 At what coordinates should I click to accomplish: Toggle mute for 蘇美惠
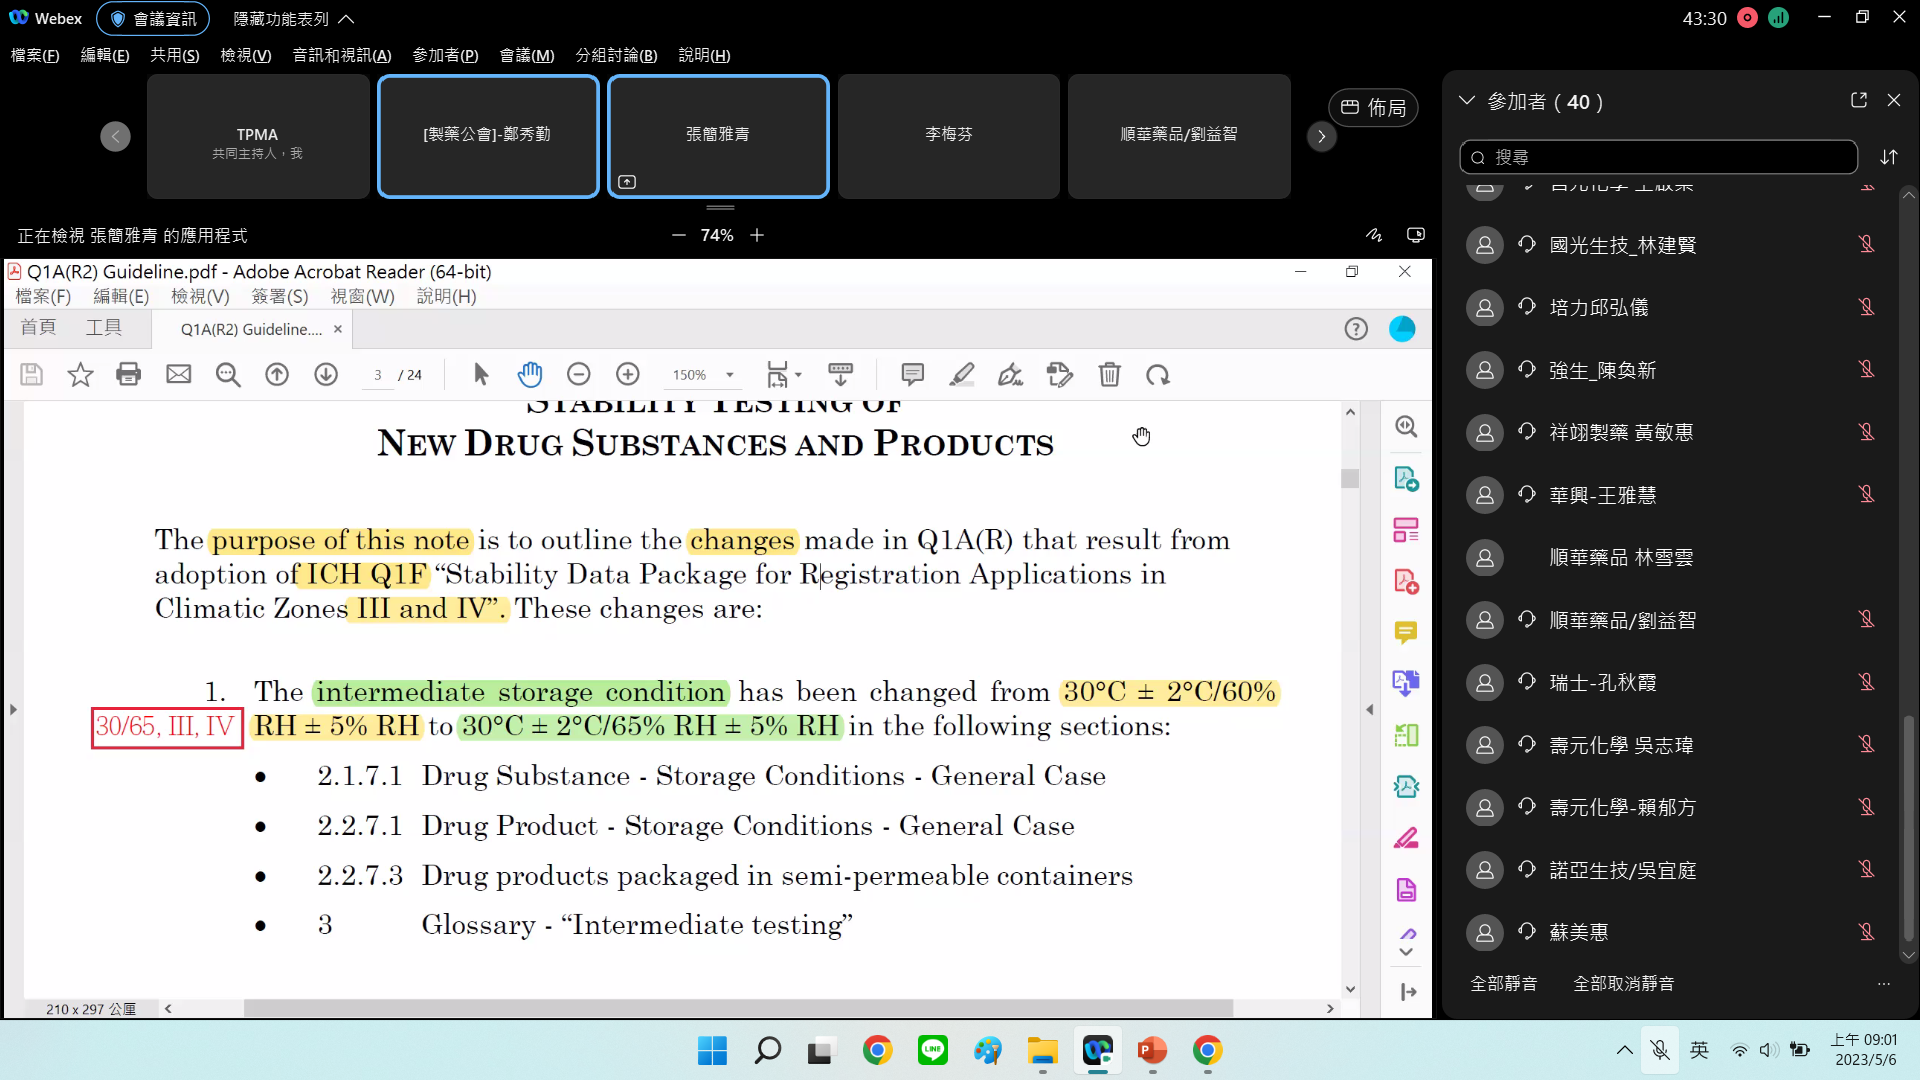point(1866,932)
